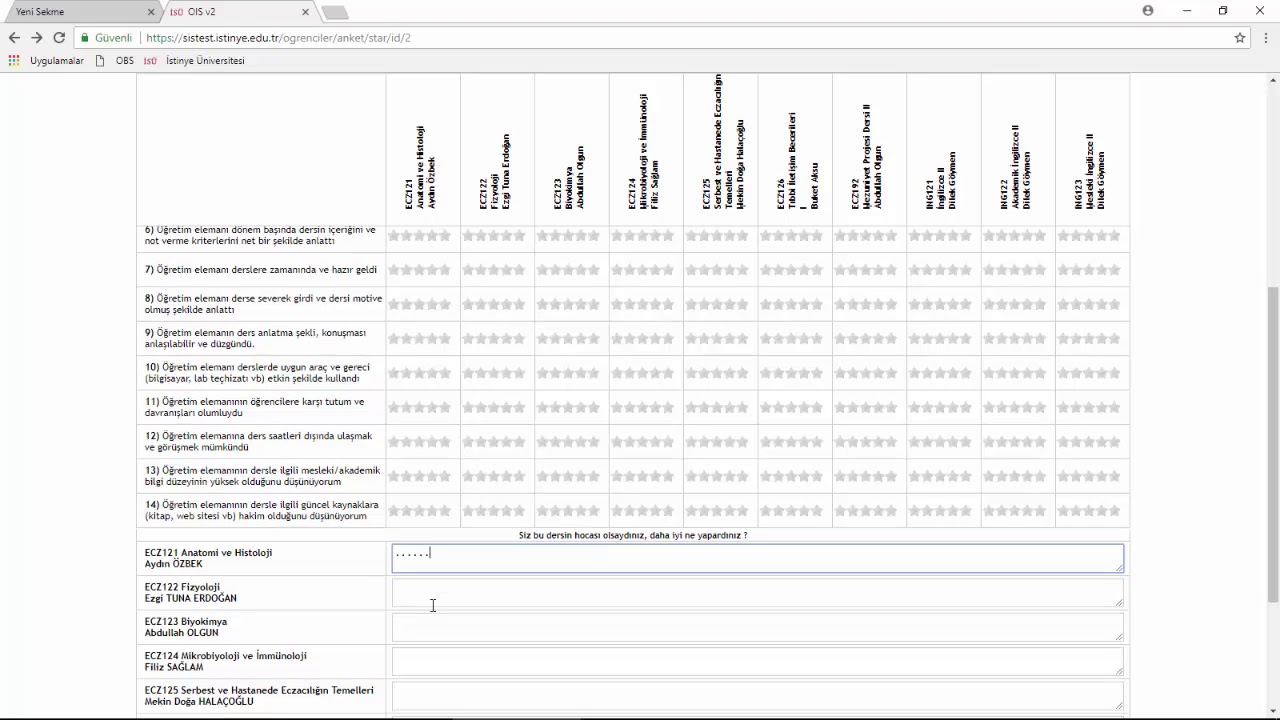
Task: Reload the current page
Action: click(x=59, y=38)
